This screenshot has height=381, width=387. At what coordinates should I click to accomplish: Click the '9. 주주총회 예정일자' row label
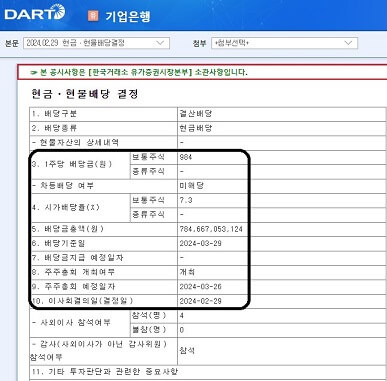[73, 286]
